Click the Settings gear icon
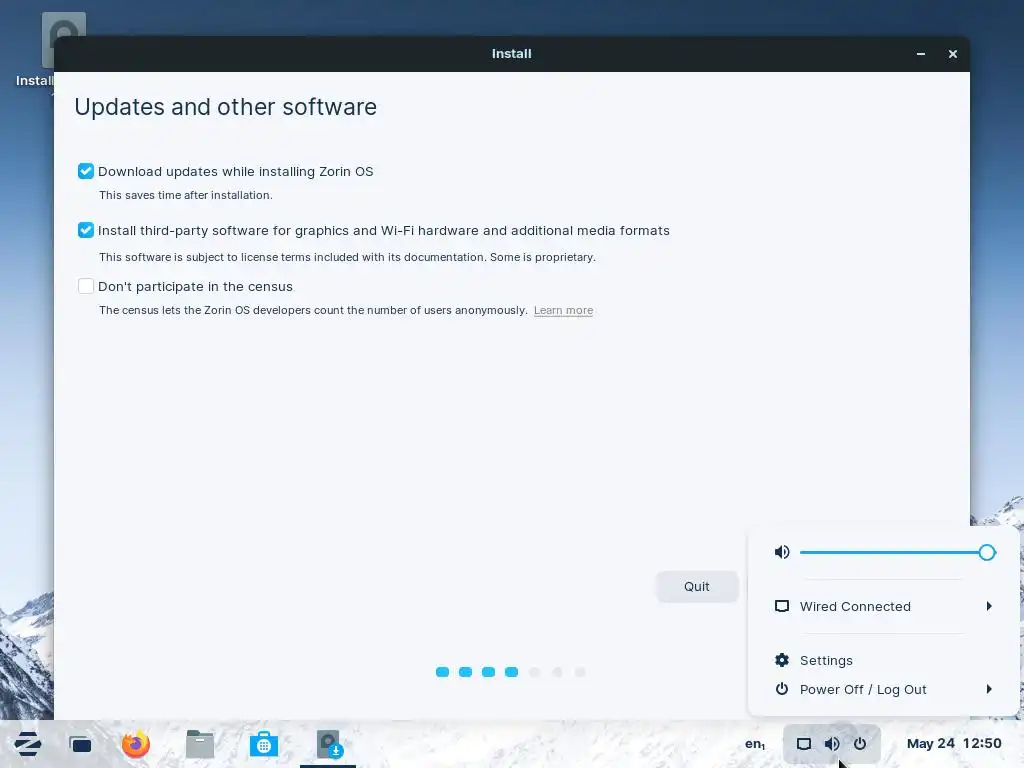The width and height of the screenshot is (1024, 768). [782, 660]
